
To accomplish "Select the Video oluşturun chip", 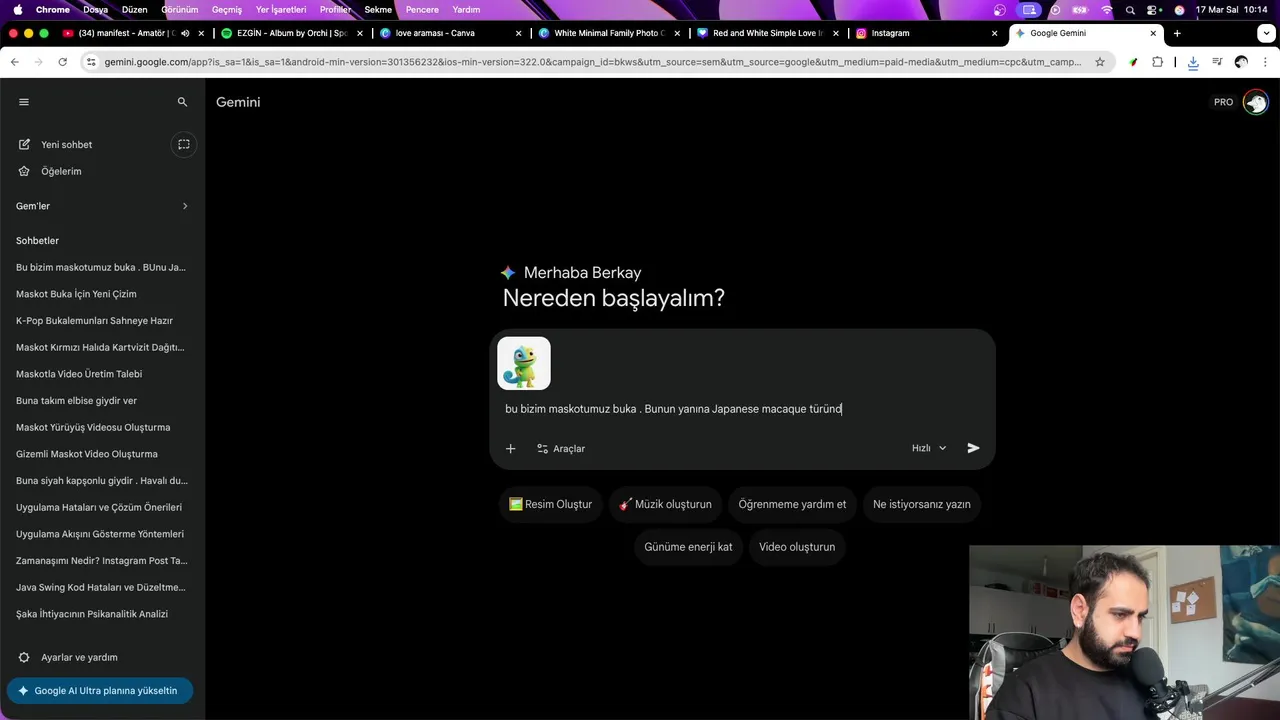I will [797, 547].
